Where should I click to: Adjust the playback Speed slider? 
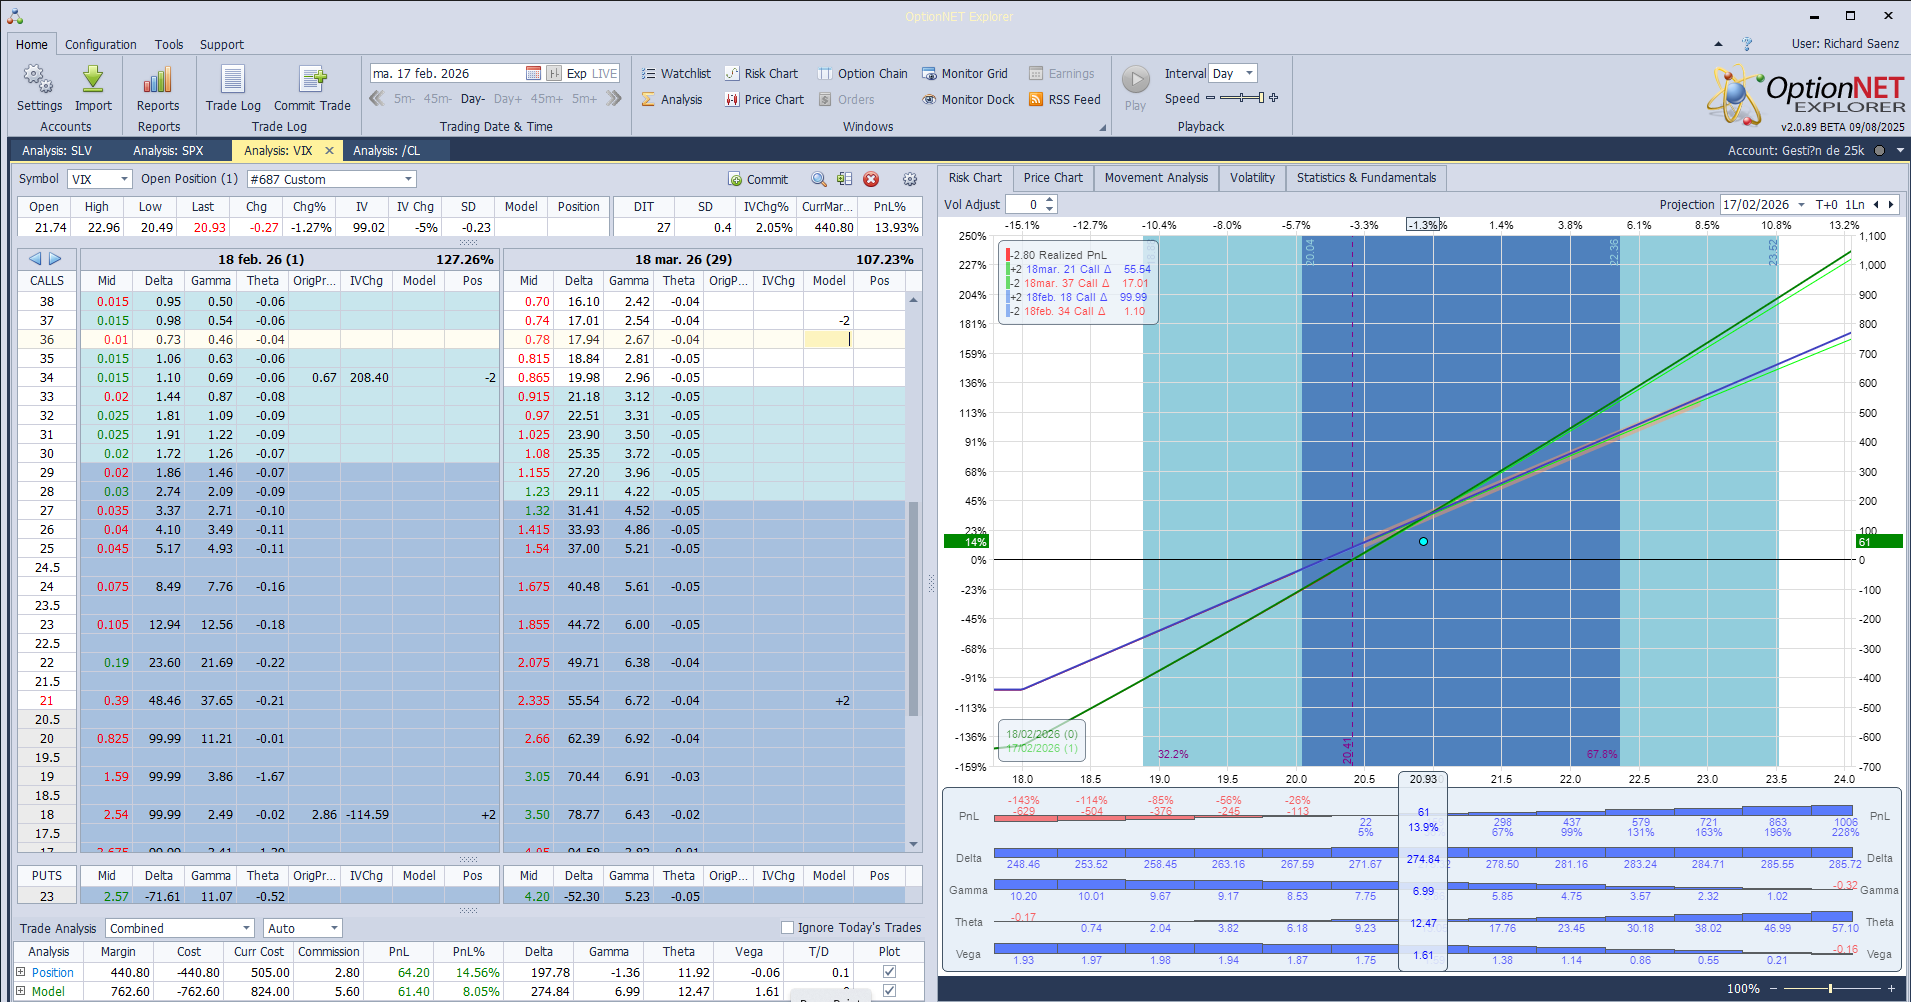coord(1240,99)
